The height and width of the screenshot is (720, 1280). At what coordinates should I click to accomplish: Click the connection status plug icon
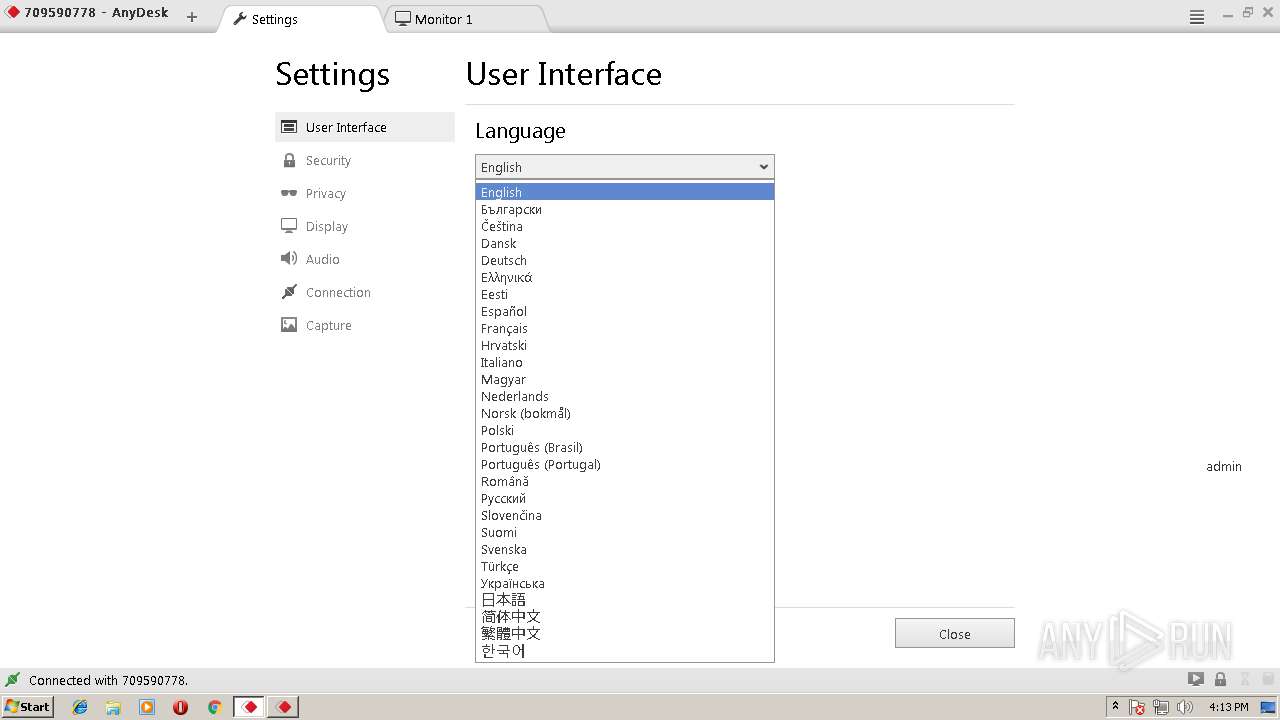(x=13, y=680)
